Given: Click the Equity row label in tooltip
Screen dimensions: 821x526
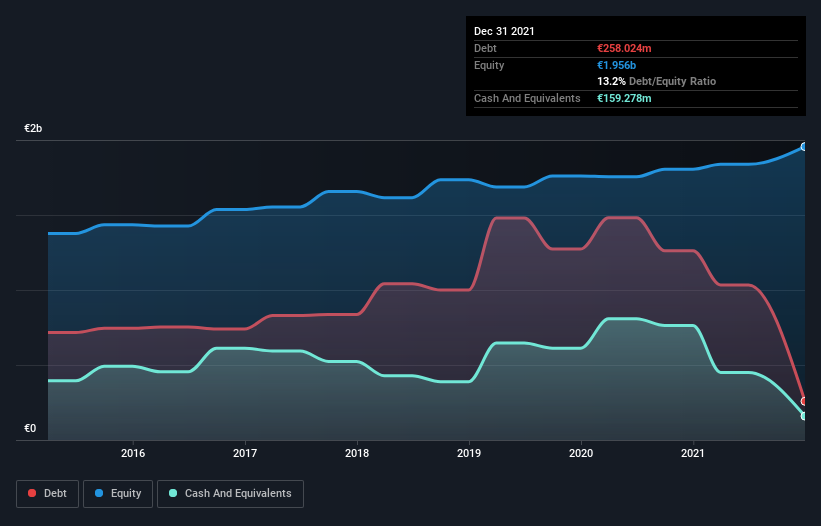Looking at the screenshot, I should coord(489,65).
